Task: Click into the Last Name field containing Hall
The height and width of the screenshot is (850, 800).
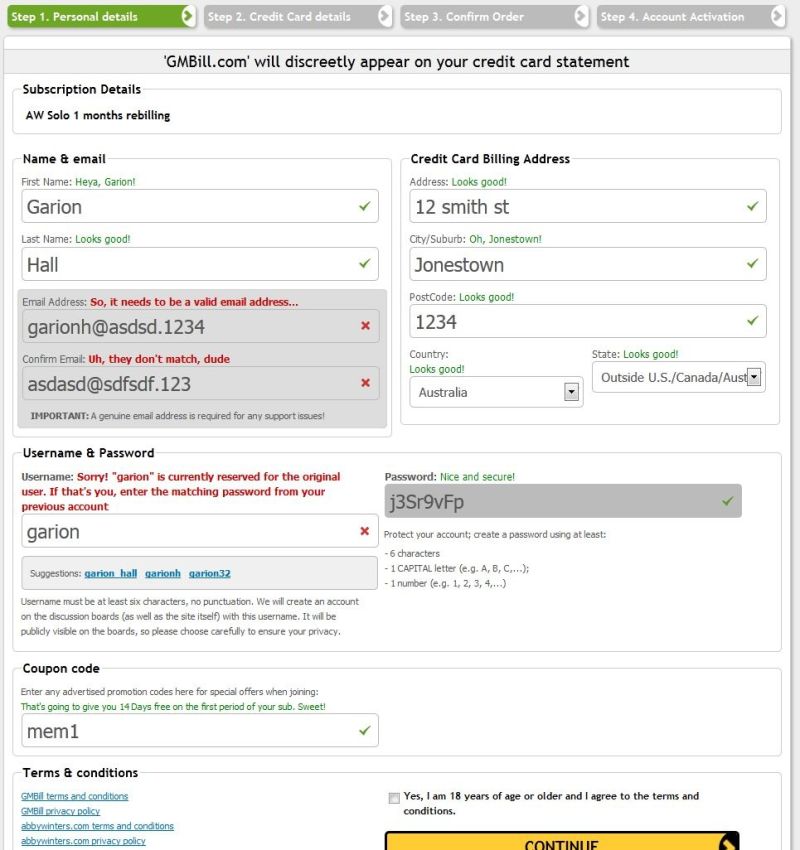Action: 200,264
